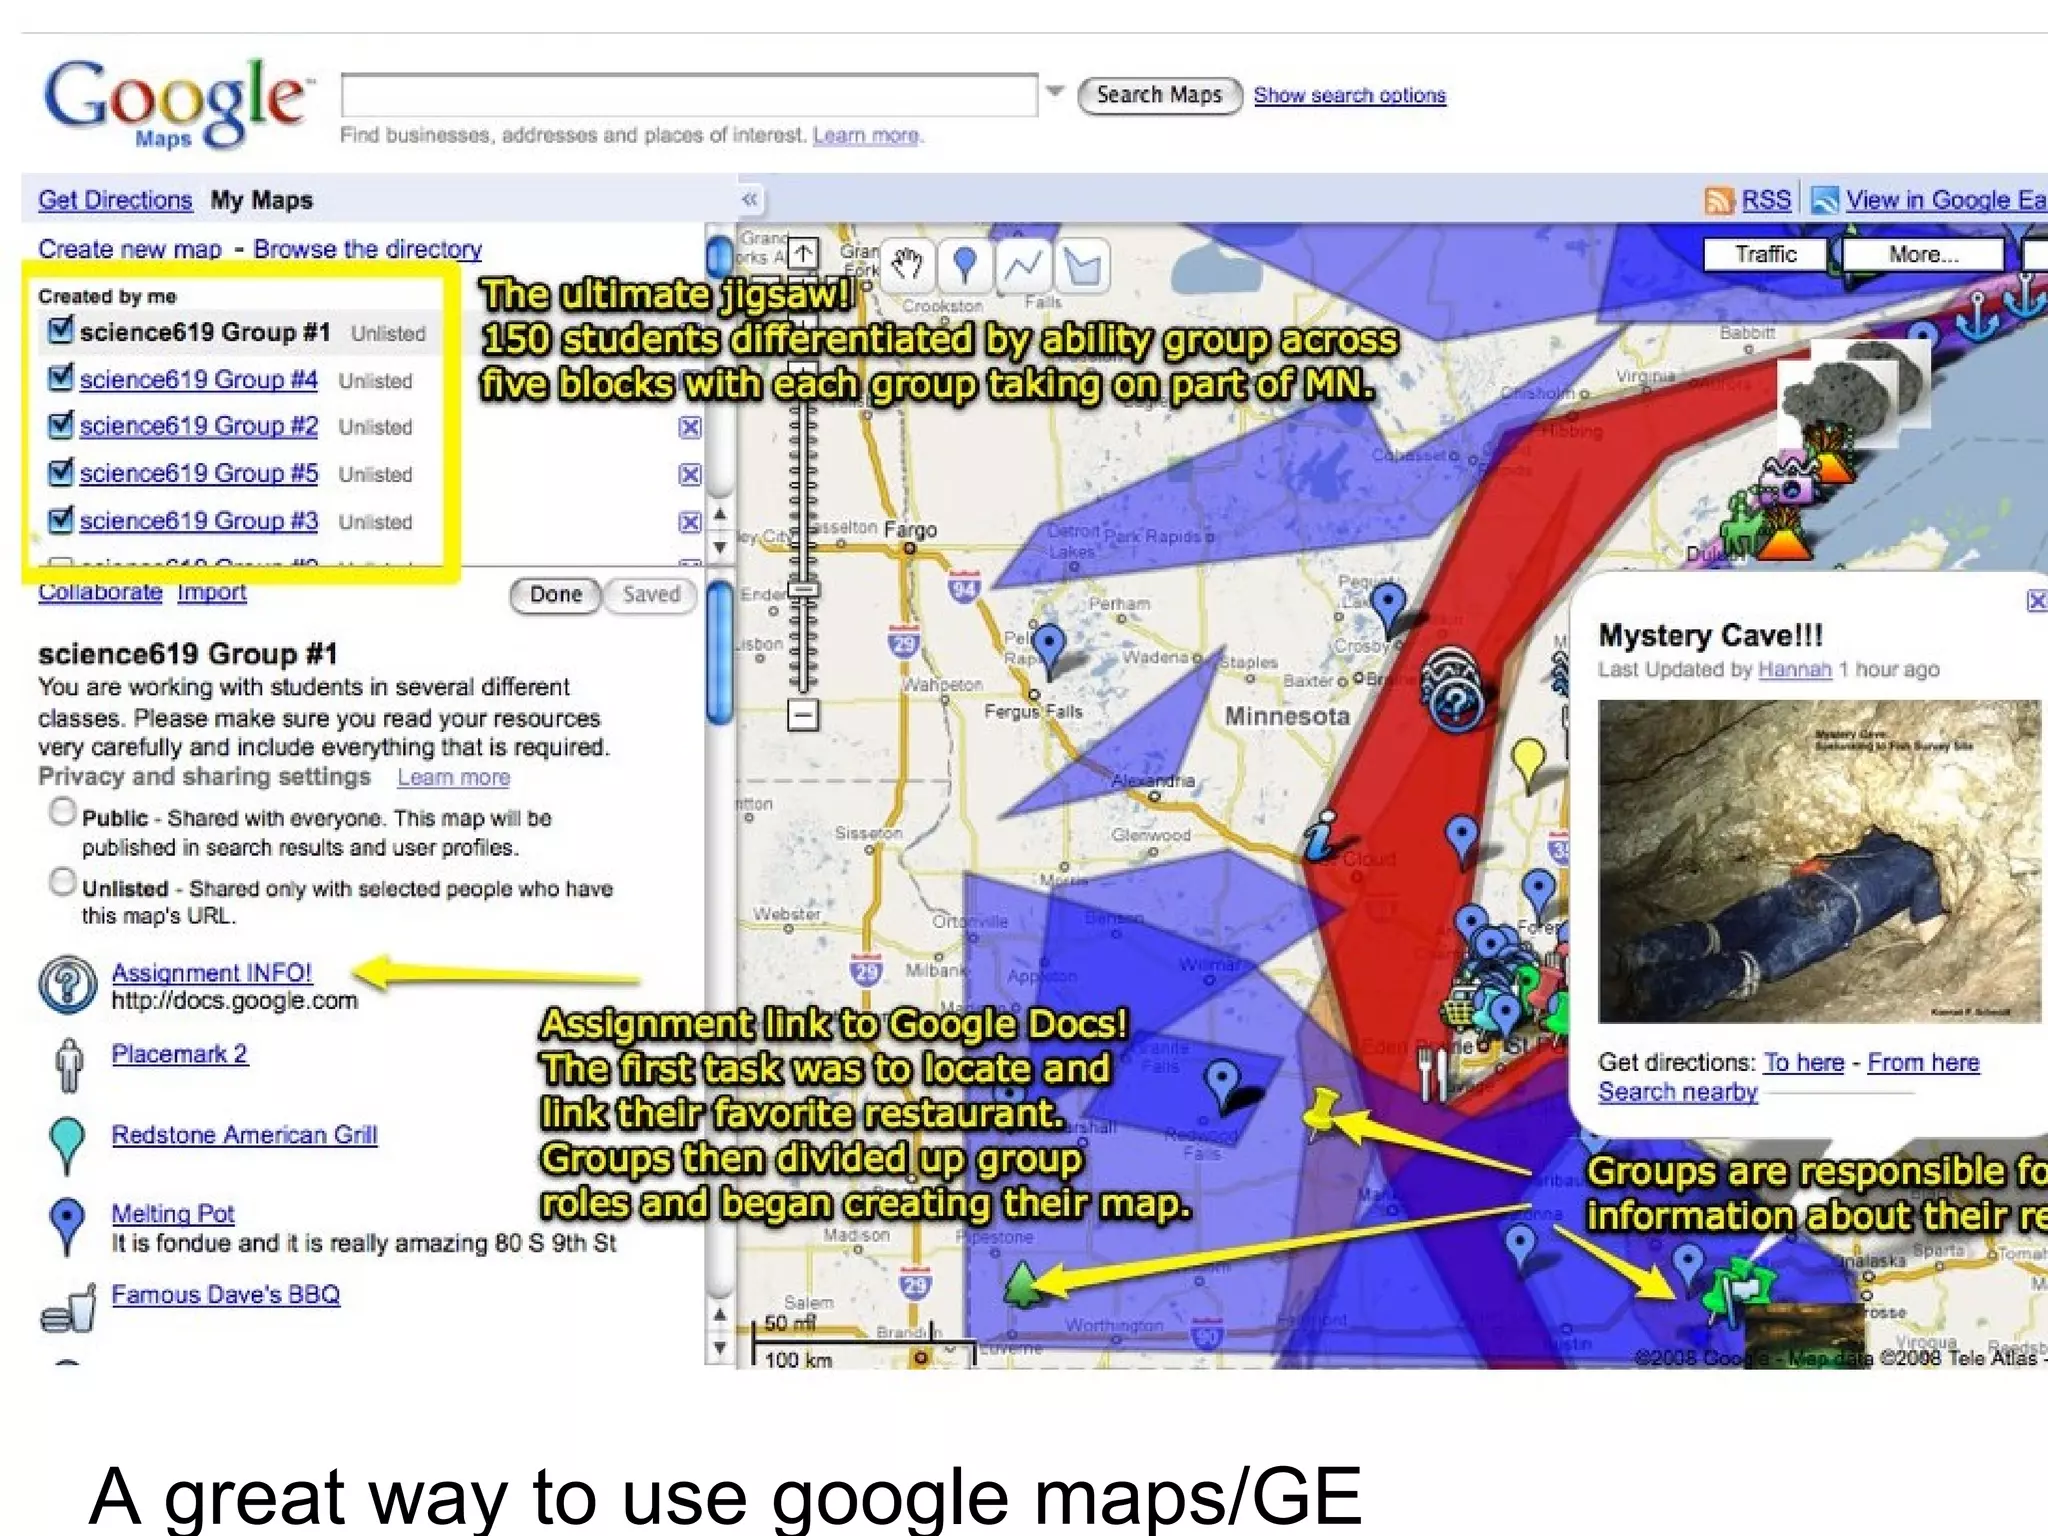Click the fork and knife restaurant marker
The width and height of the screenshot is (2048, 1536).
pyautogui.click(x=1434, y=1075)
